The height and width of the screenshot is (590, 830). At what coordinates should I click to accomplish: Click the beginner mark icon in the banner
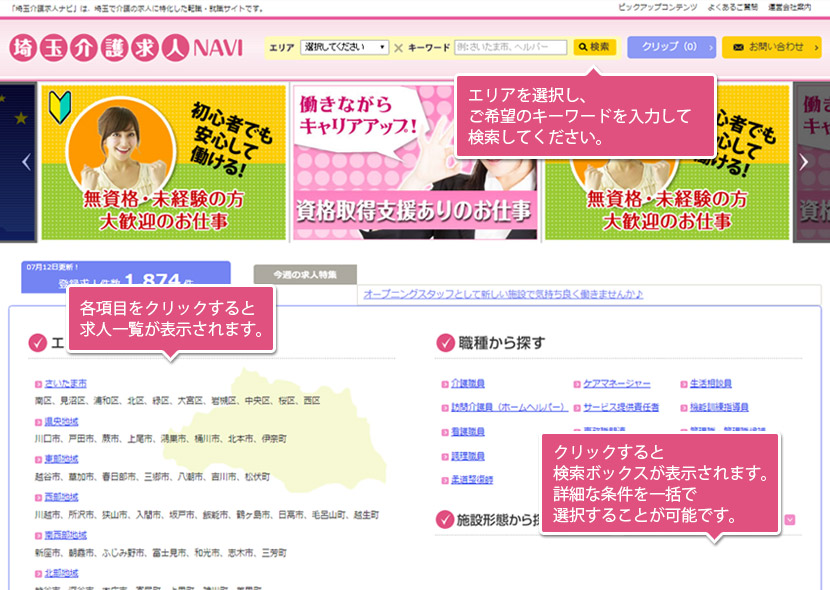62,105
